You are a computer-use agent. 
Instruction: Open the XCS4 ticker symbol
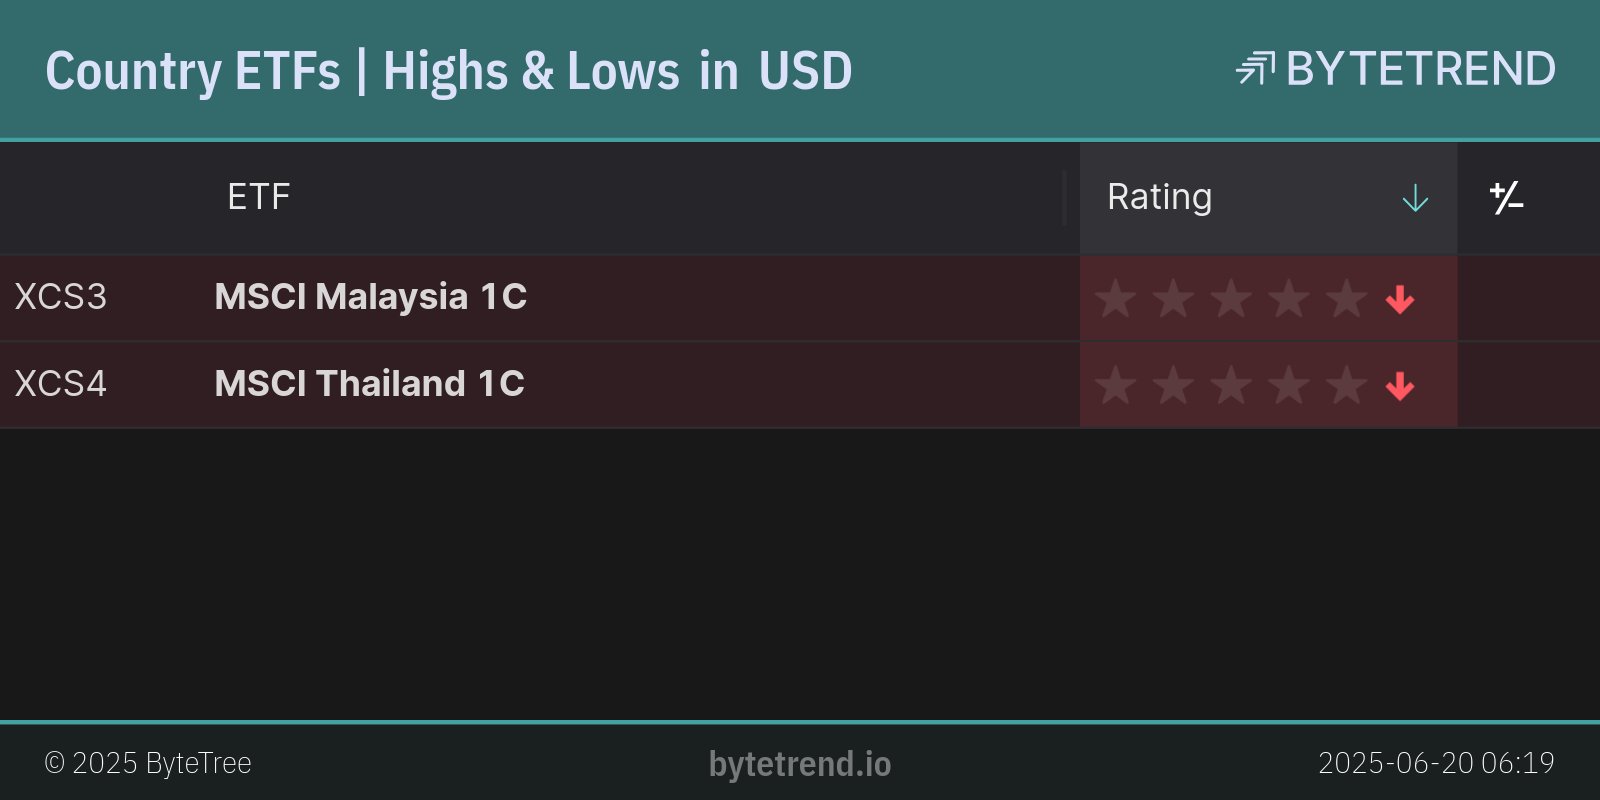click(60, 384)
